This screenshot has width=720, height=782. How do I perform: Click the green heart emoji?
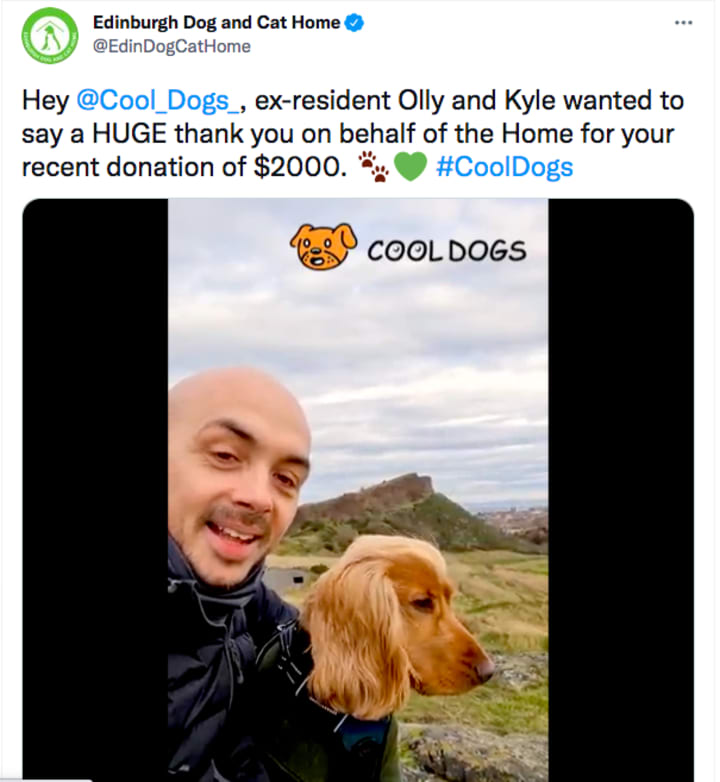410,167
